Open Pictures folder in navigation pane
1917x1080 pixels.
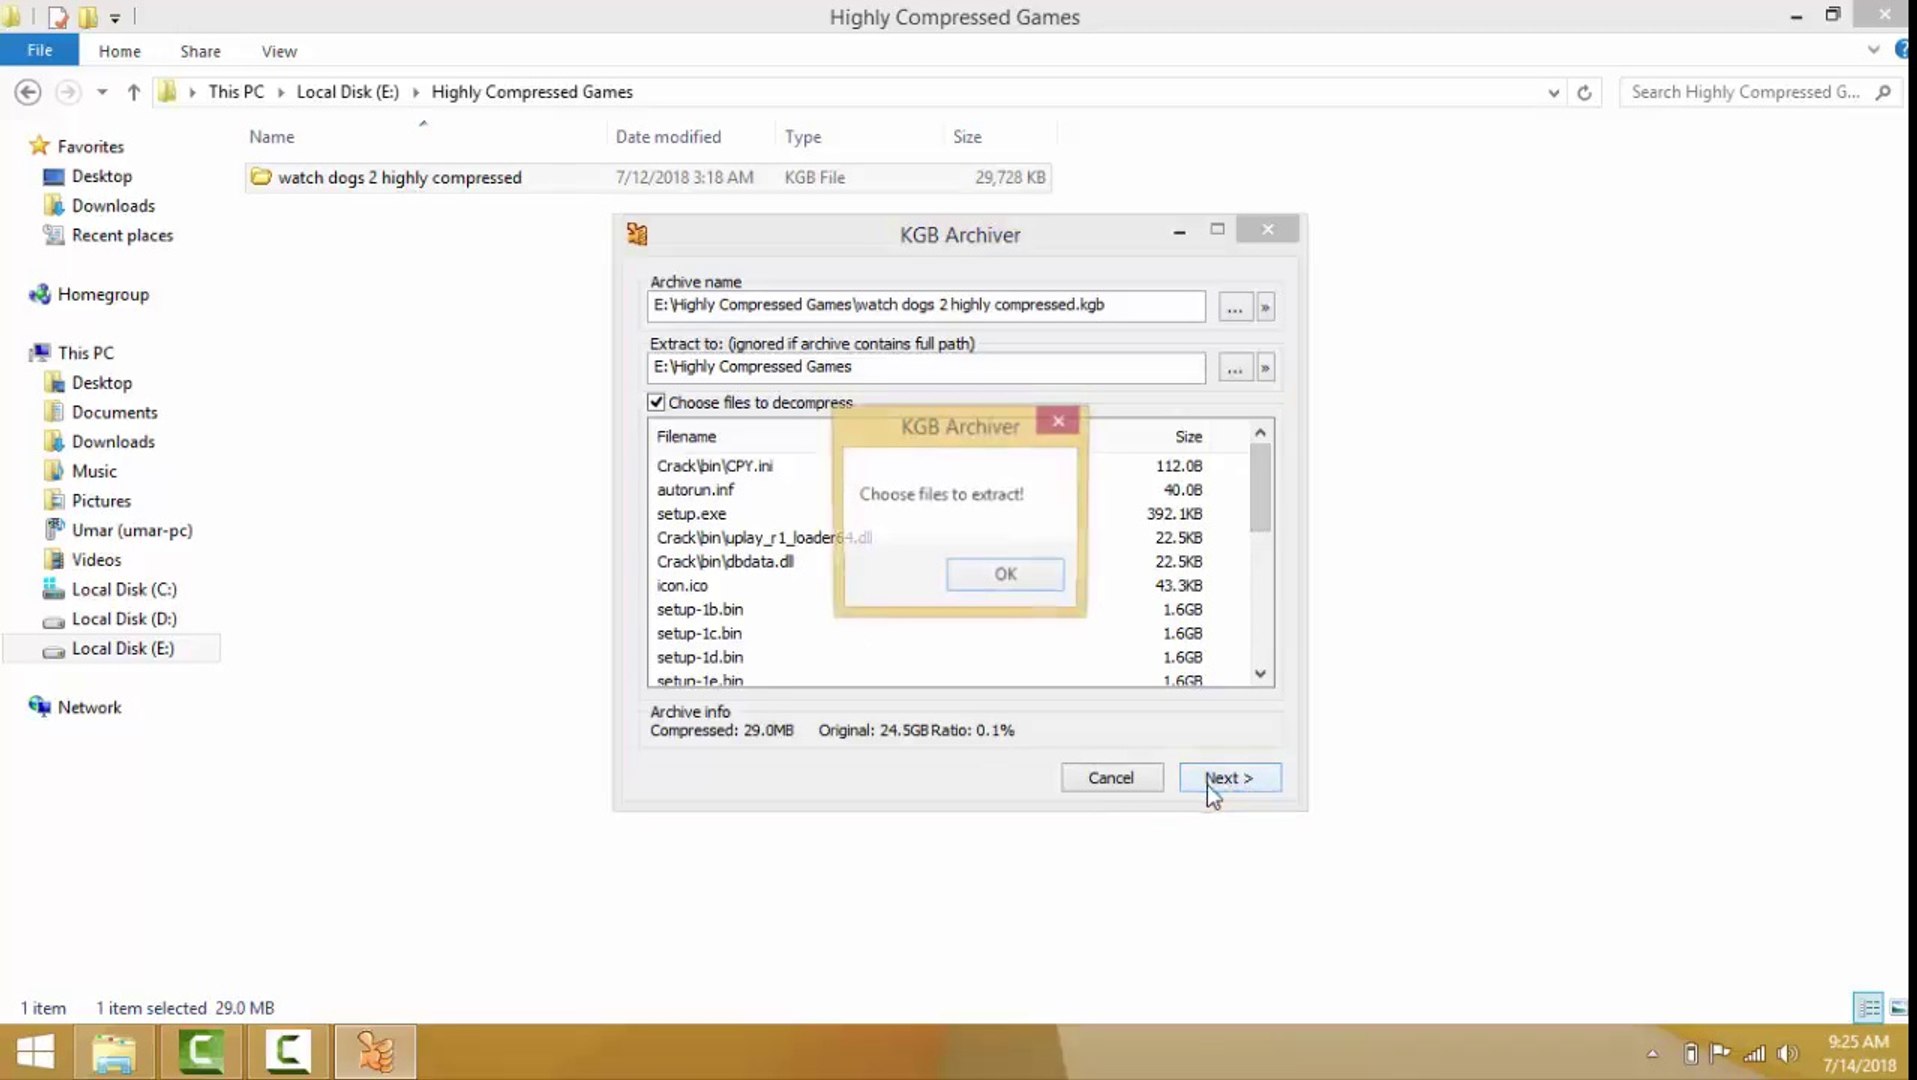101,501
